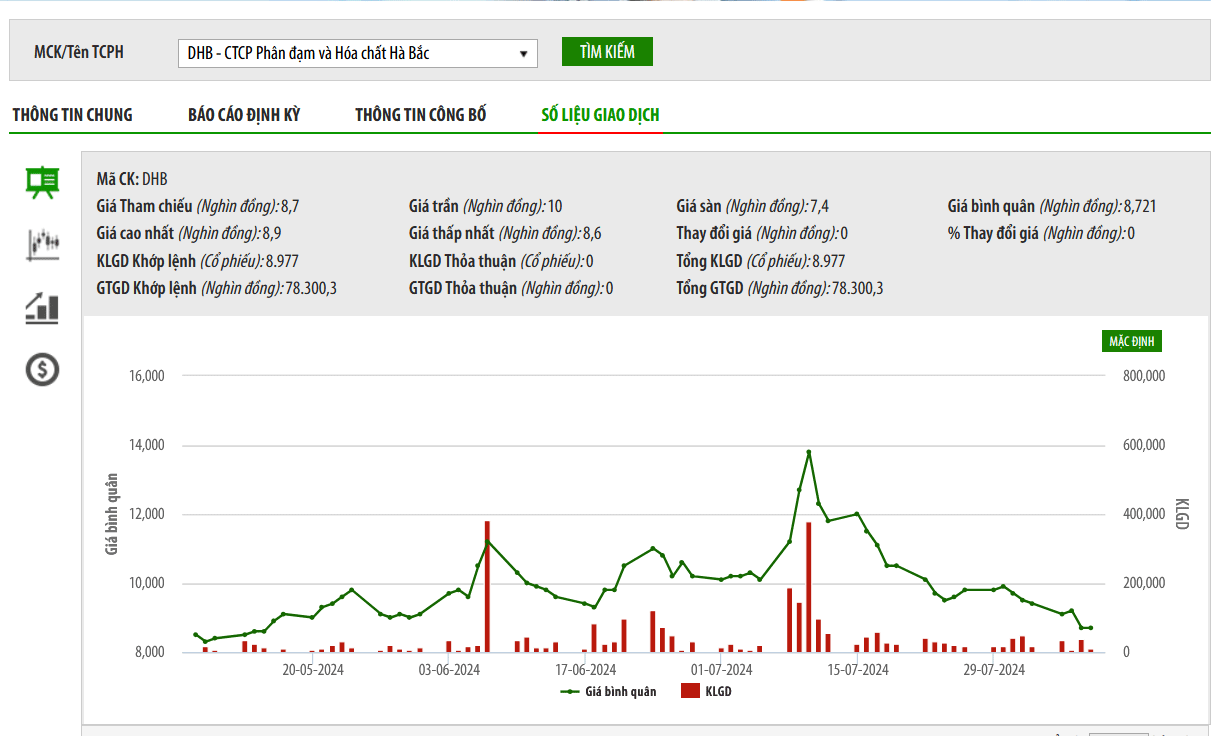Open the DHB company selection dropdown
The image size is (1211, 736).
pyautogui.click(x=356, y=53)
